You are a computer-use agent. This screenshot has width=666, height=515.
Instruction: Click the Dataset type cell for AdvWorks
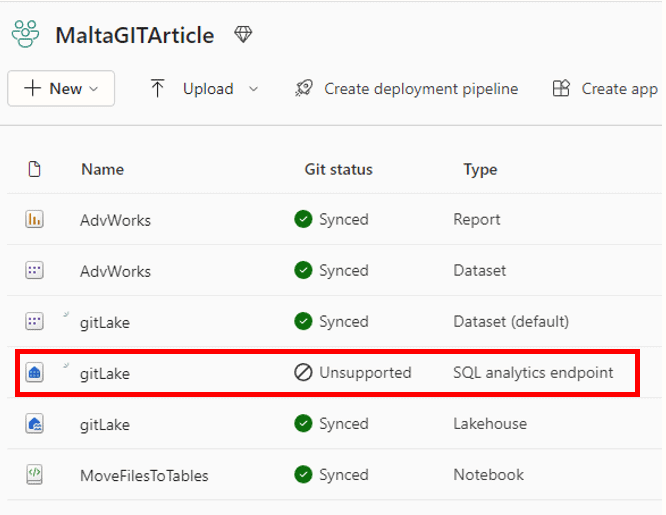[x=480, y=270]
